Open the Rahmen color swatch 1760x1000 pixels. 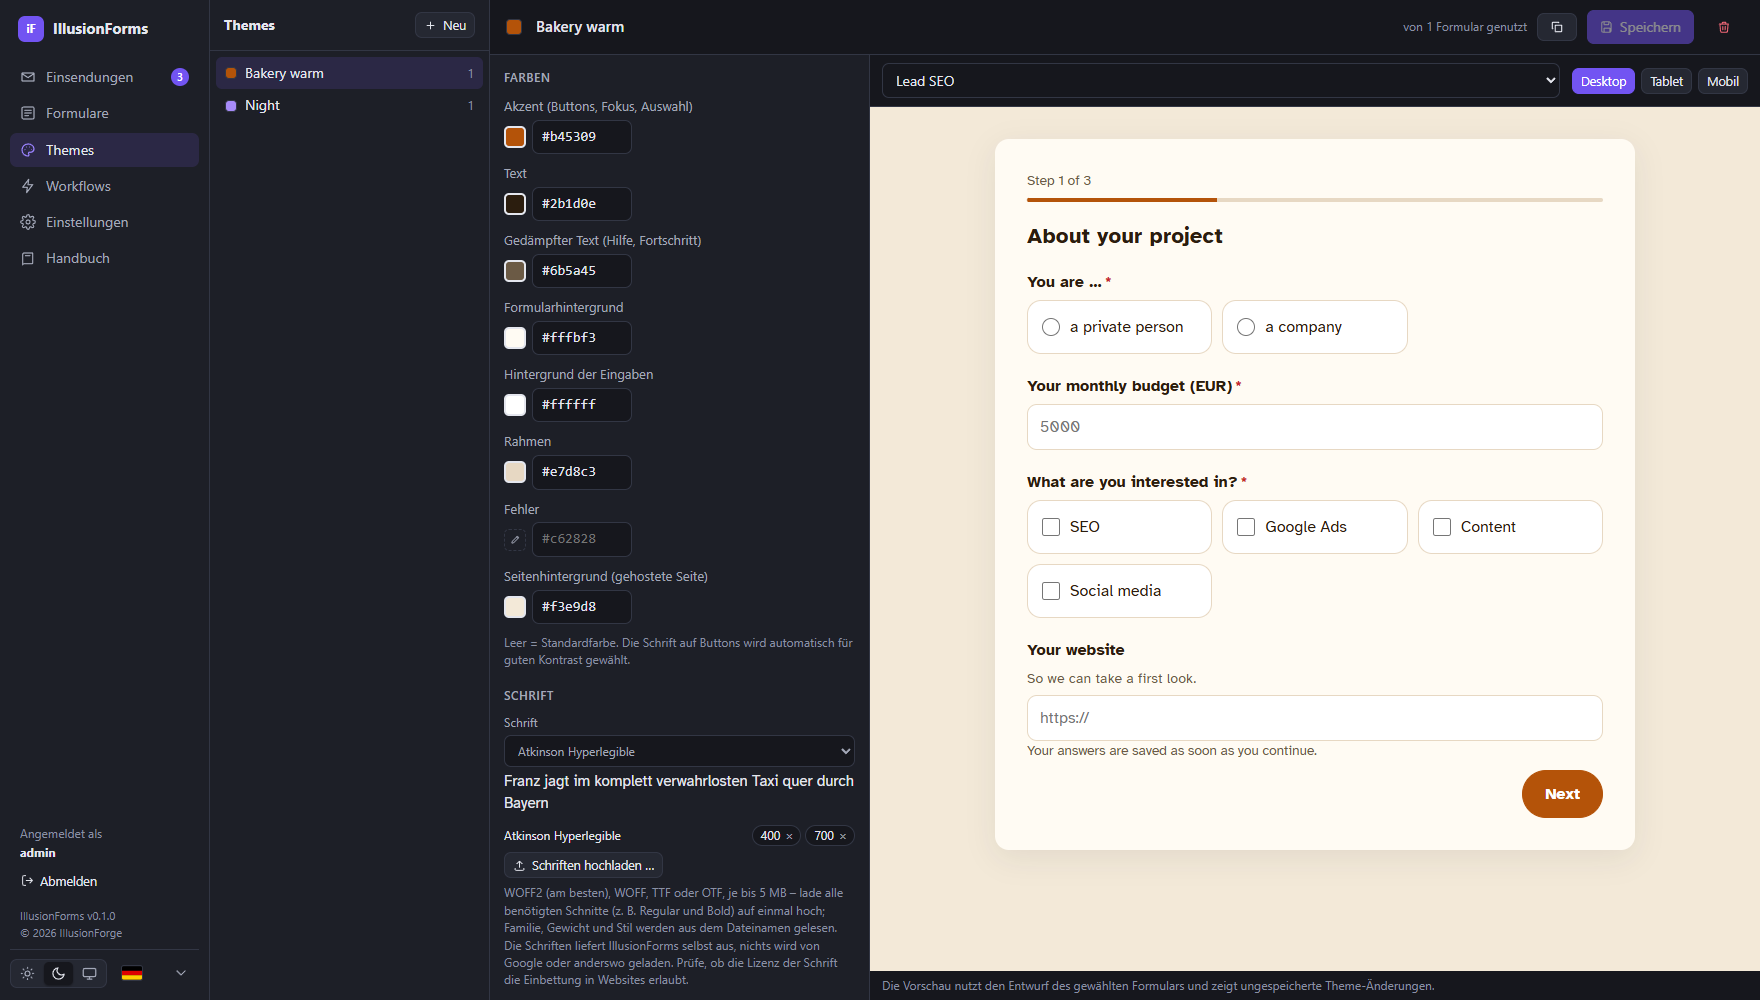tap(515, 472)
